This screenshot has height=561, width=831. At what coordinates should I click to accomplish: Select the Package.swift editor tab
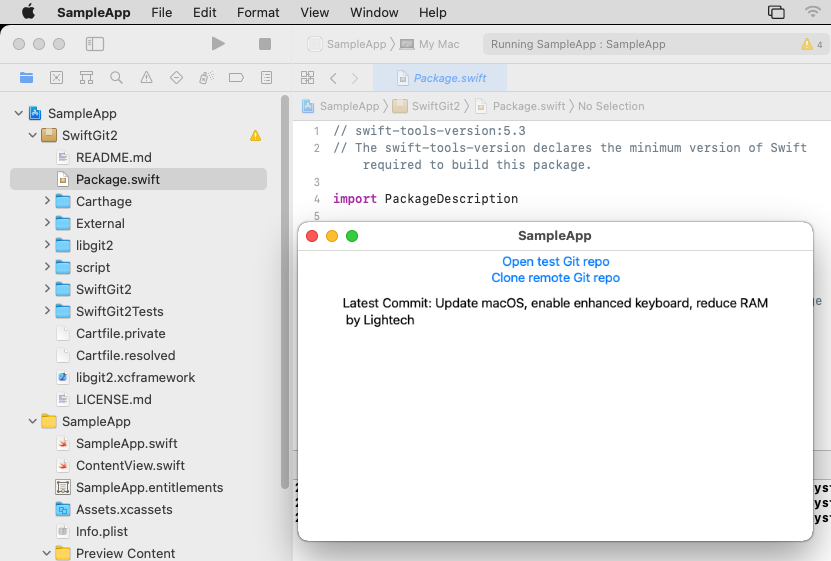pyautogui.click(x=440, y=78)
